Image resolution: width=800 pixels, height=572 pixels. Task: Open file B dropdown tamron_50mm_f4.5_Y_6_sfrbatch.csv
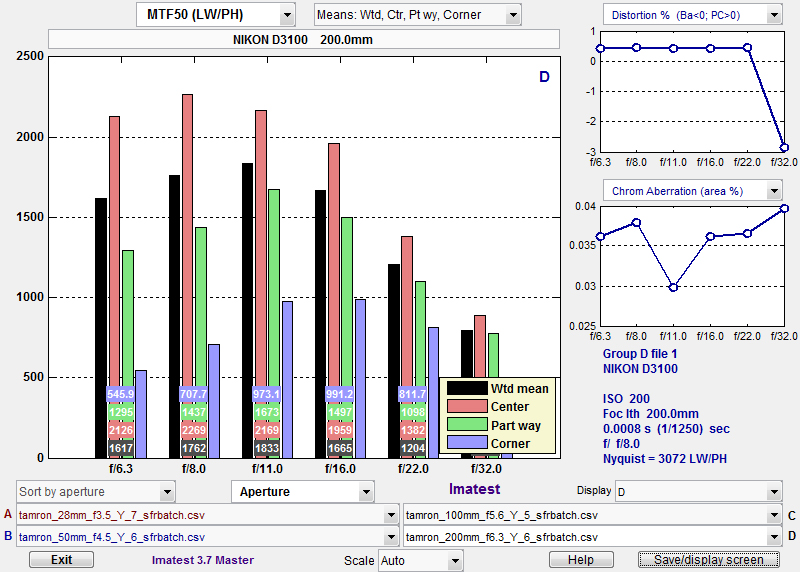click(x=208, y=537)
